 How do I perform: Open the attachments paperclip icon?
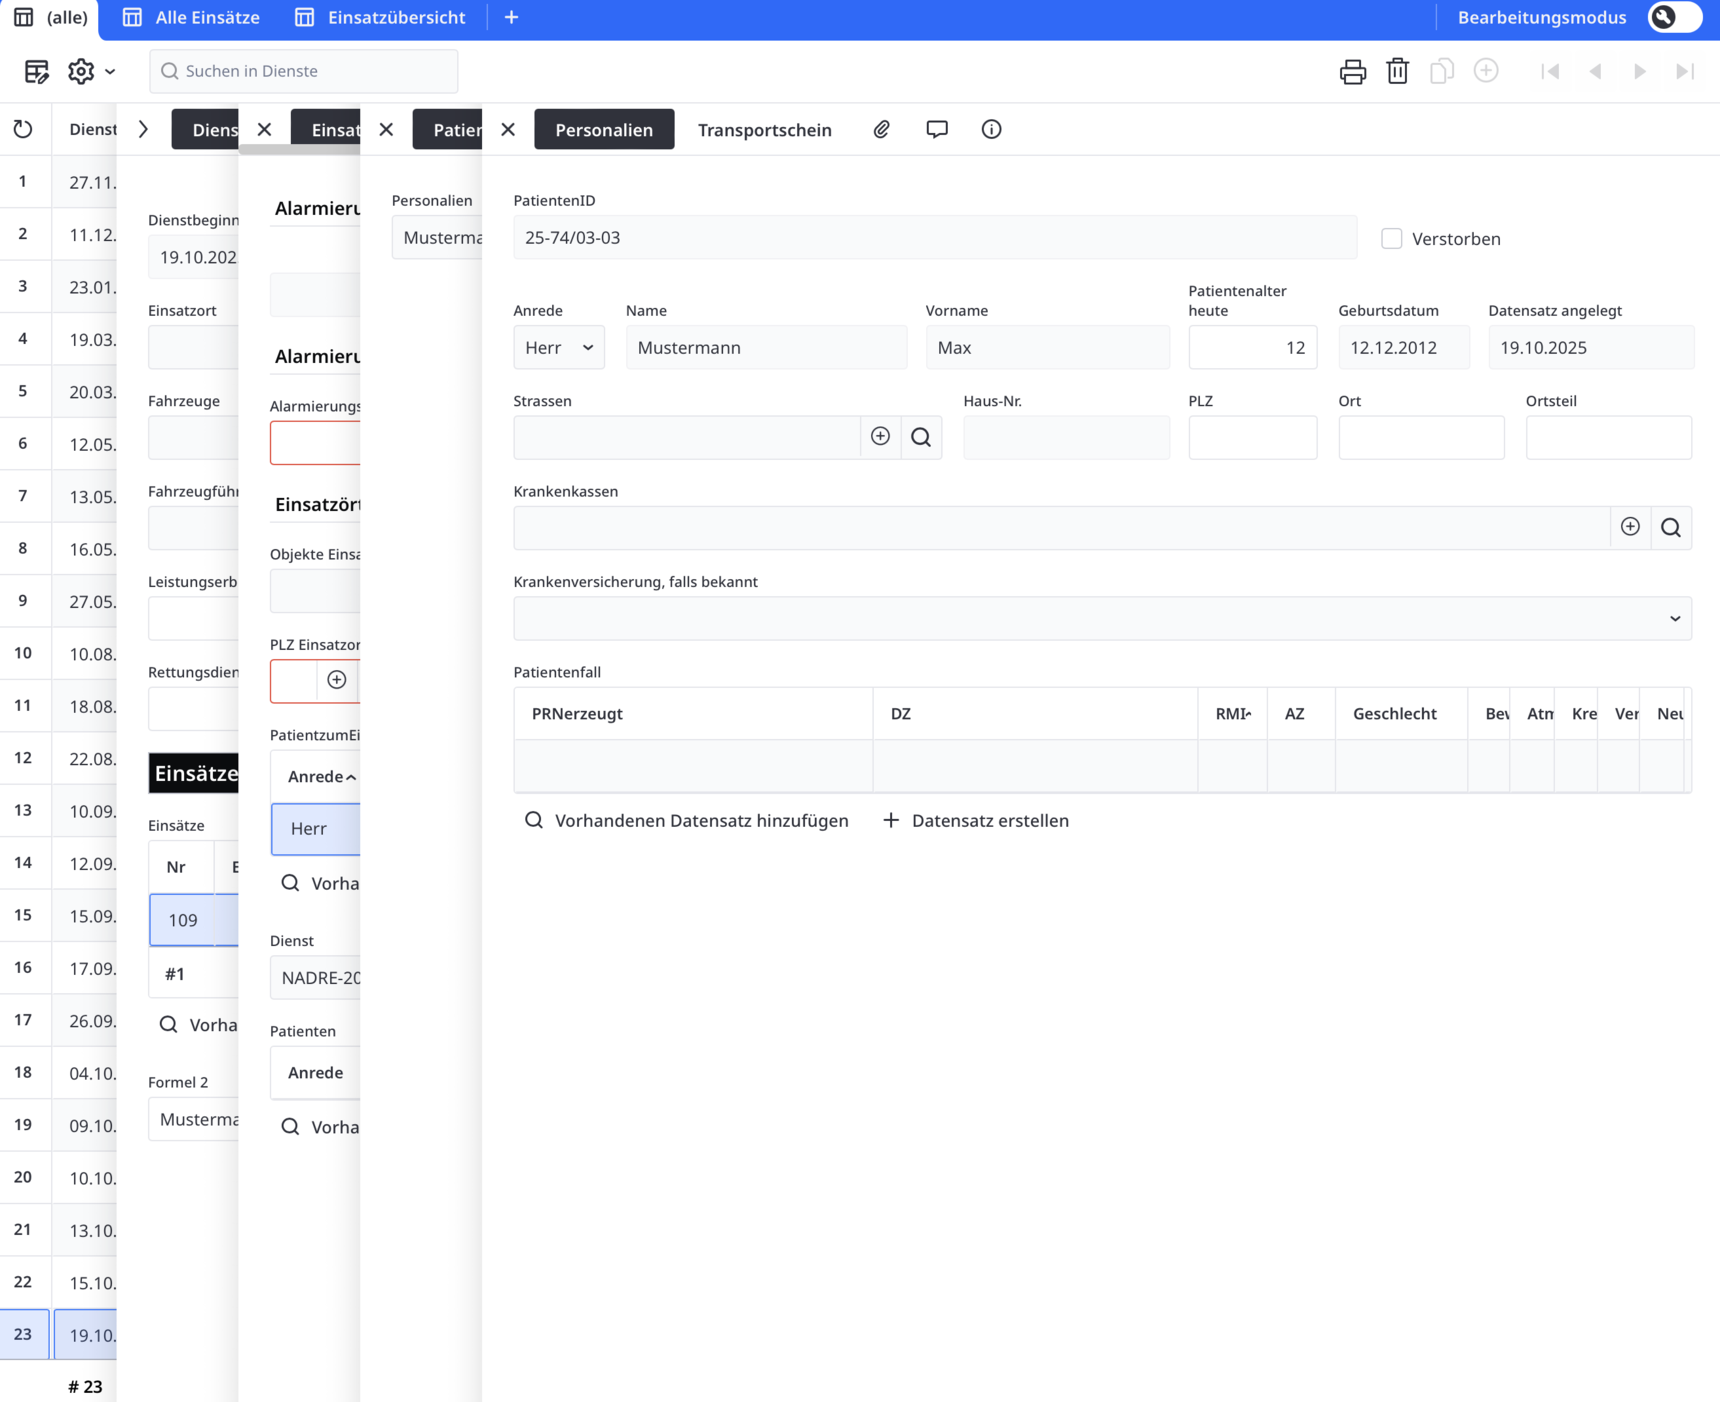coord(881,129)
